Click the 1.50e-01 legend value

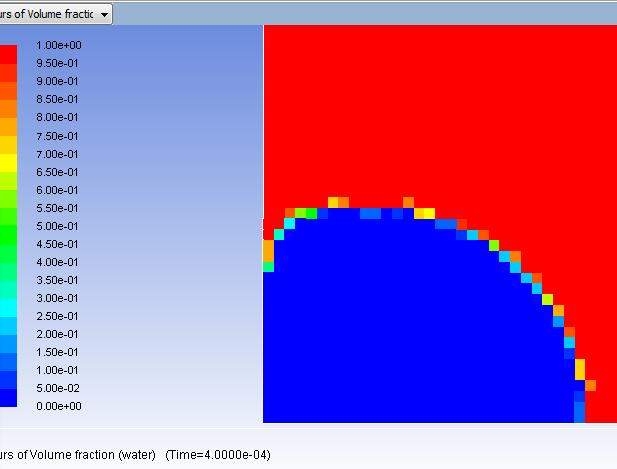tap(57, 353)
